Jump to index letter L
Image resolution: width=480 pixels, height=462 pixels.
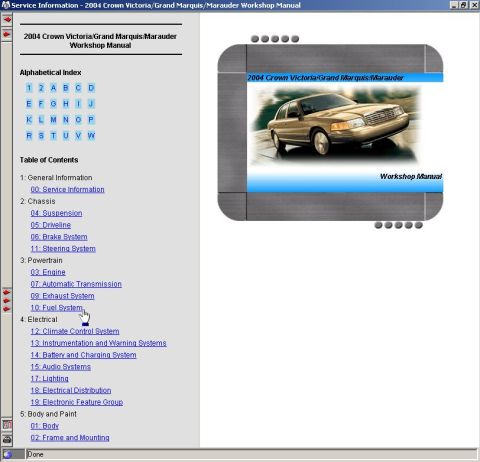click(x=41, y=120)
